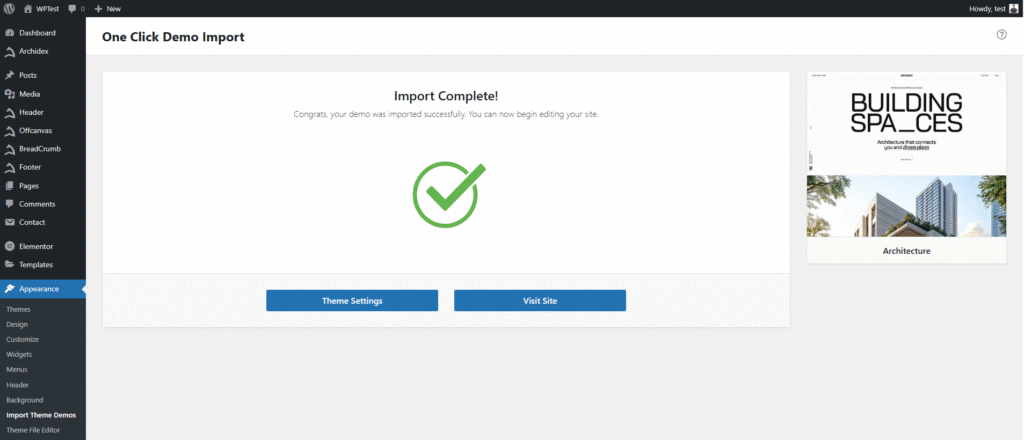Click the Contact envelope icon
The height and width of the screenshot is (440, 1024).
(x=9, y=222)
